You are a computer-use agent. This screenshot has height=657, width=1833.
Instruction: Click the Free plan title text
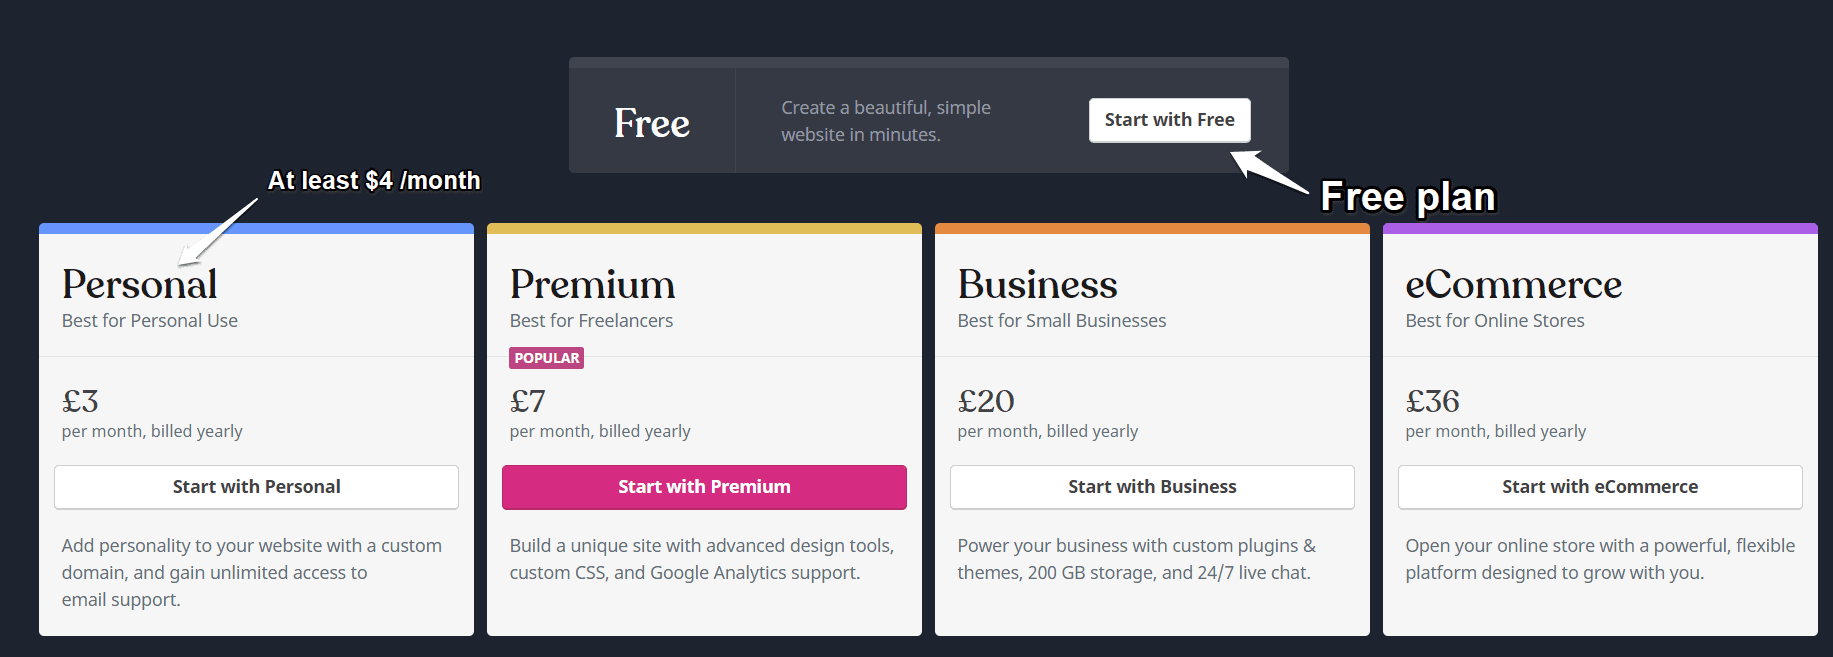652,123
